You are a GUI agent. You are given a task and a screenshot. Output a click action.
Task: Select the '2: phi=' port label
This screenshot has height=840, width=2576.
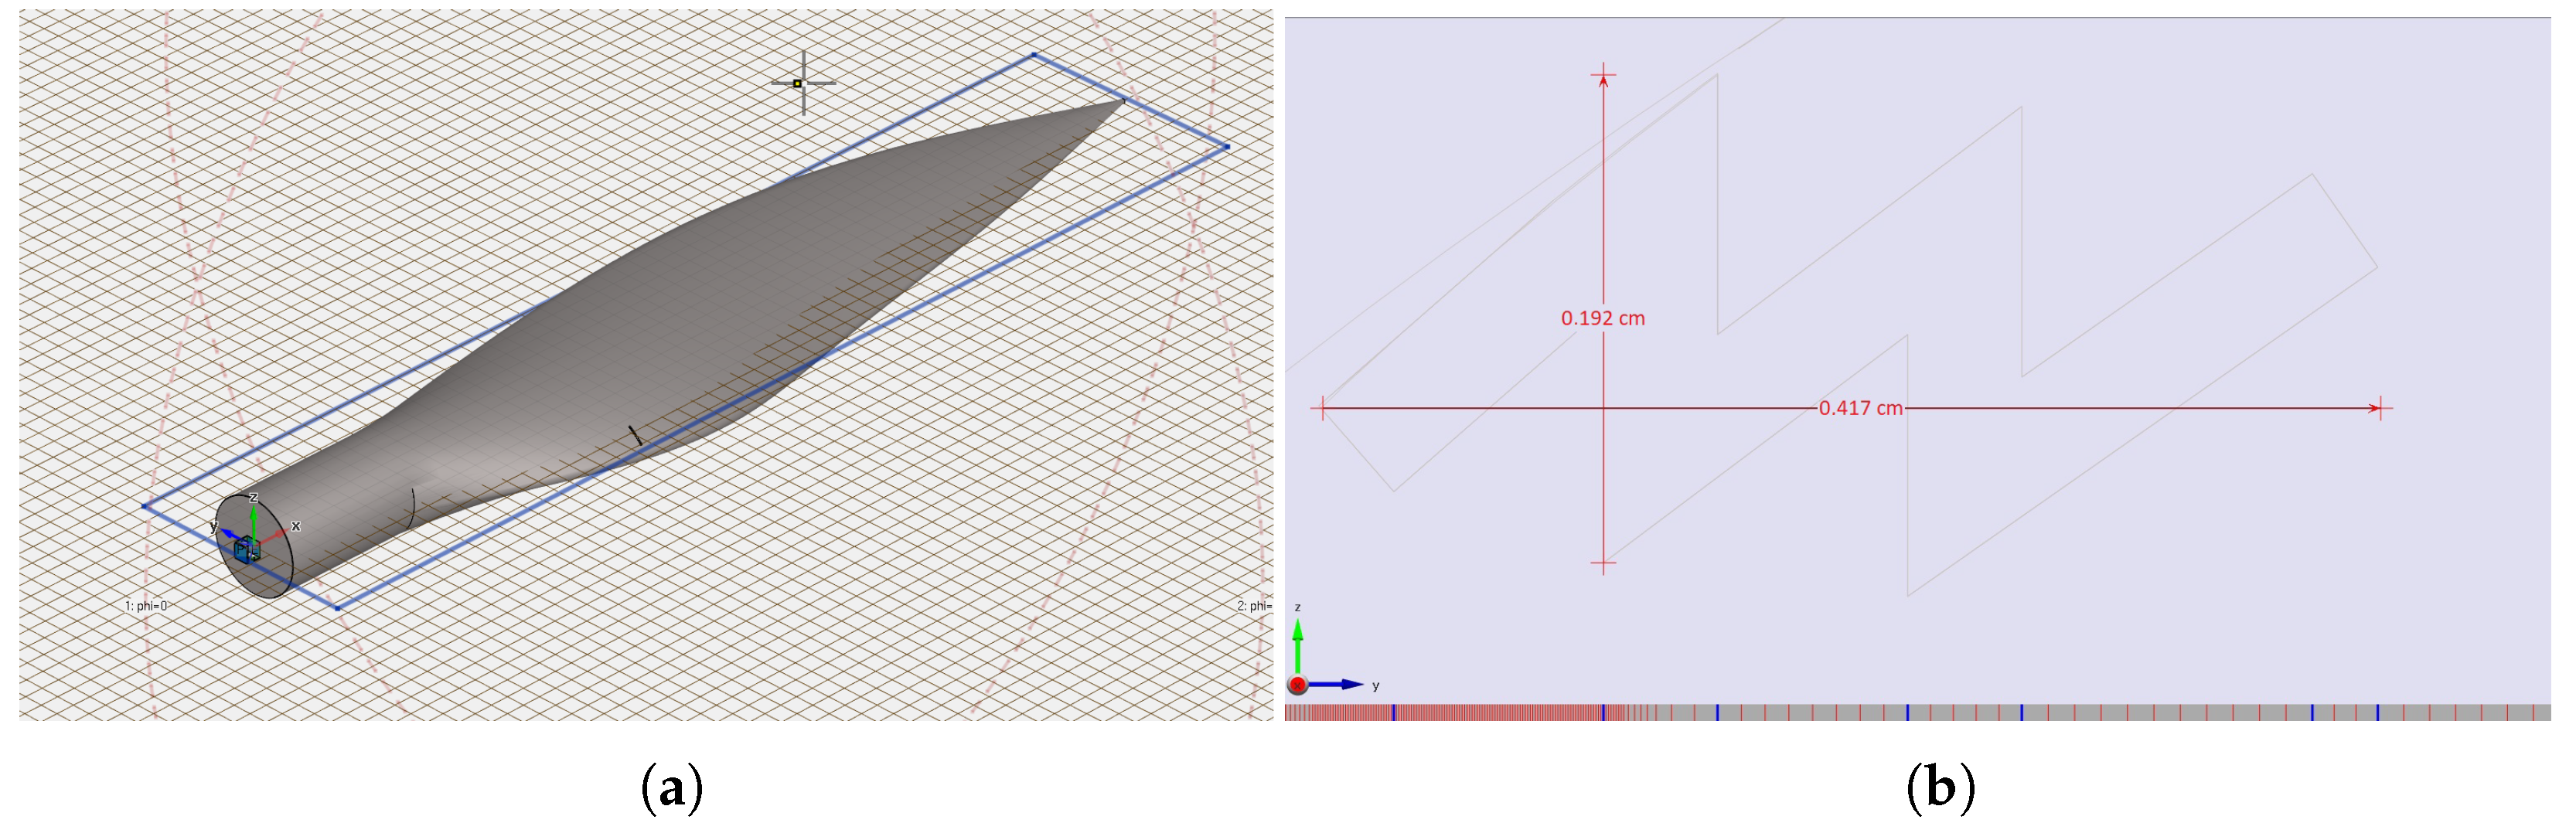pyautogui.click(x=1253, y=606)
